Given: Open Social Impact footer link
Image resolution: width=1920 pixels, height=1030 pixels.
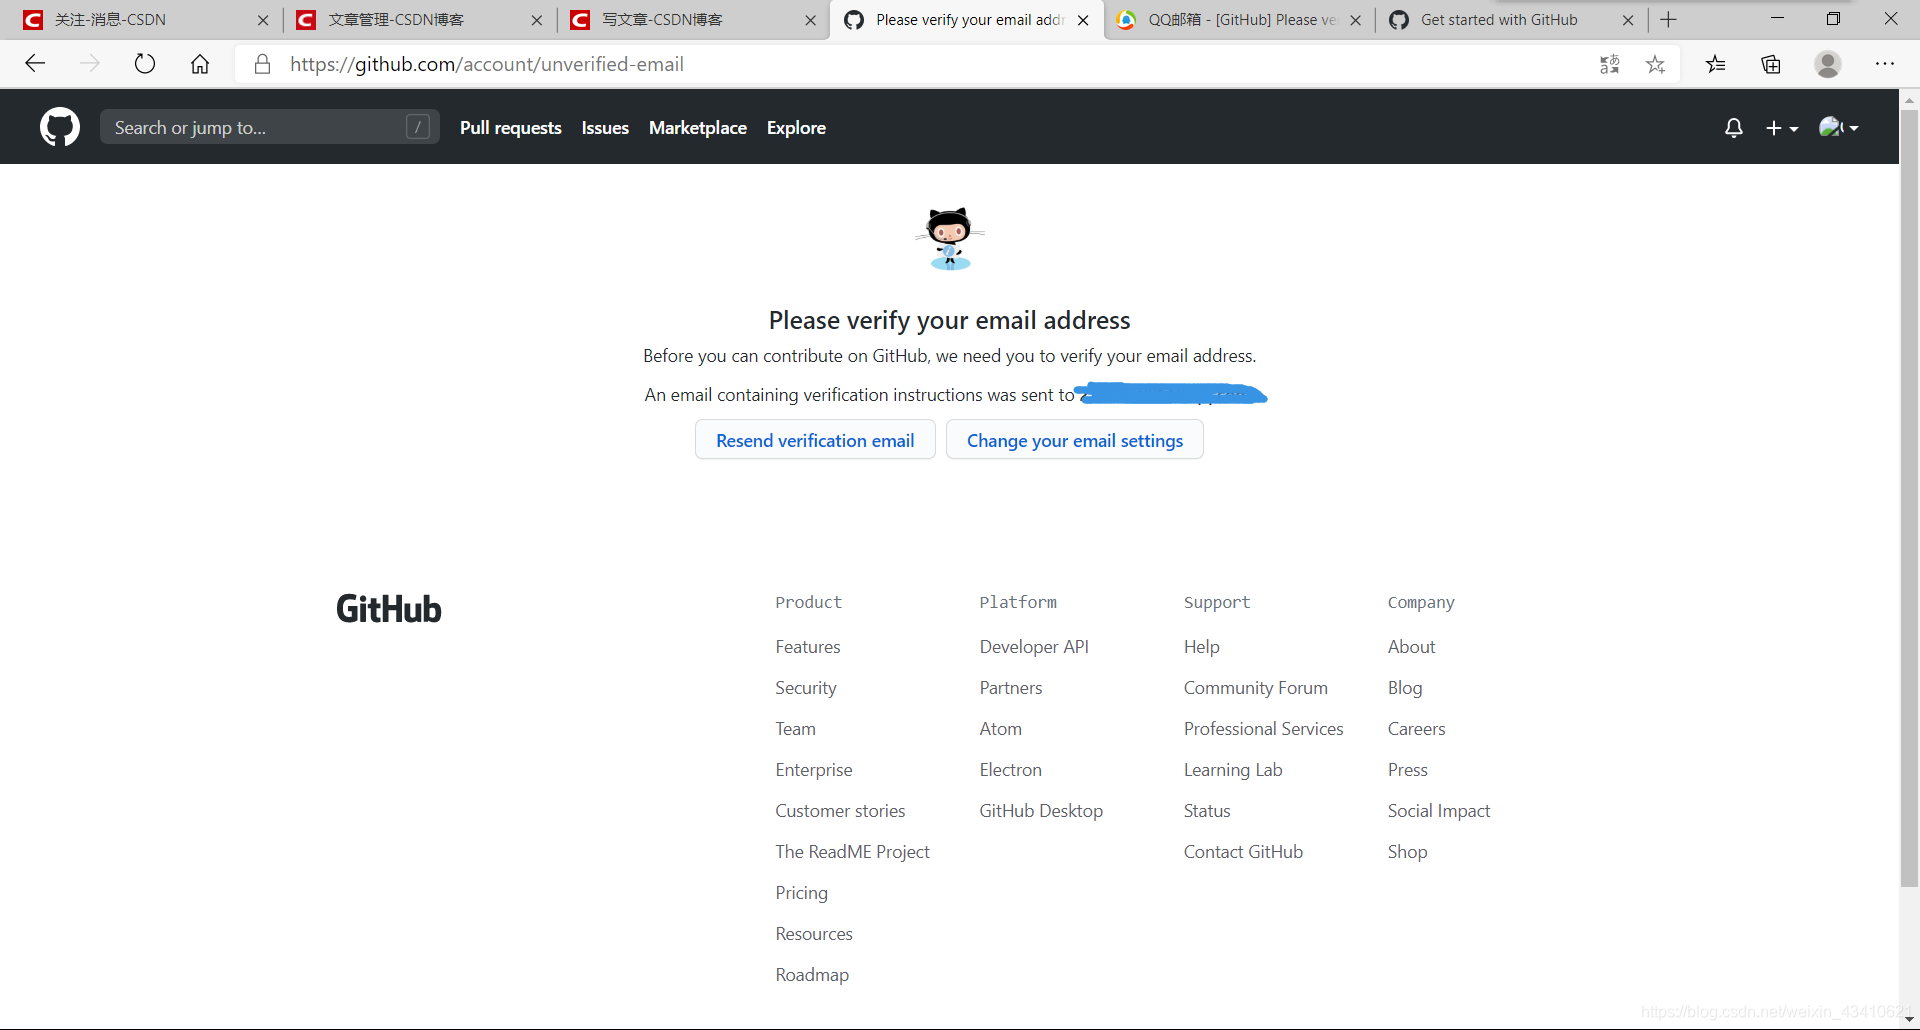Looking at the screenshot, I should [1439, 811].
